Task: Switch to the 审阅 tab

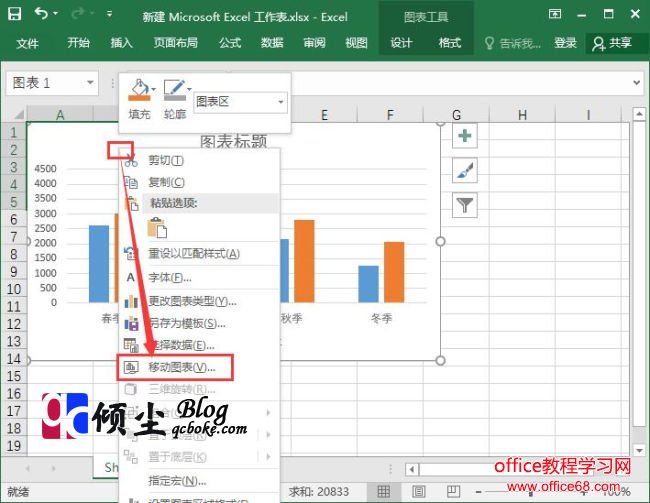Action: [314, 43]
